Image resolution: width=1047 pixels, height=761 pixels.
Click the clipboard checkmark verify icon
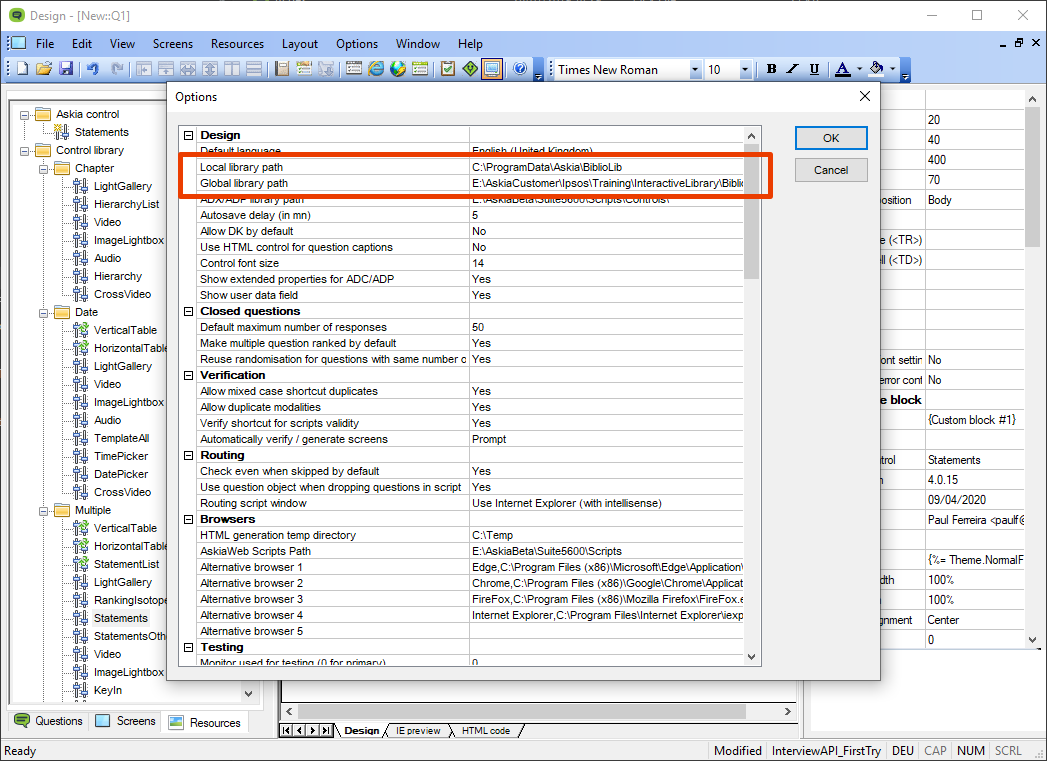pyautogui.click(x=448, y=69)
